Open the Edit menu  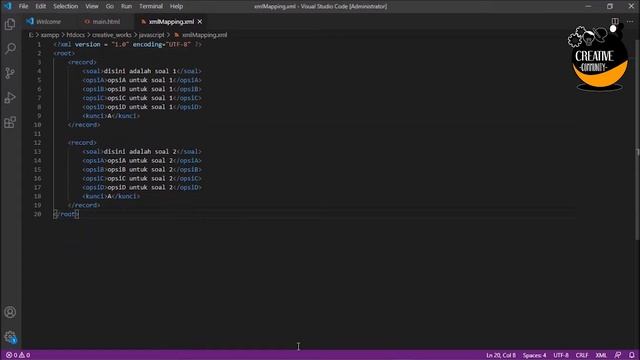[40, 6]
